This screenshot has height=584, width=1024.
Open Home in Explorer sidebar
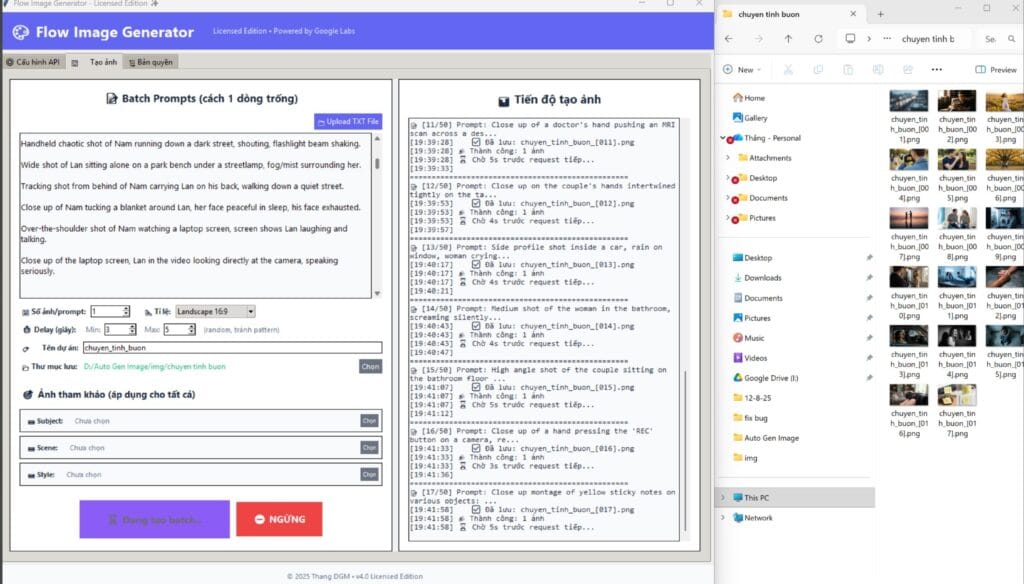748,98
